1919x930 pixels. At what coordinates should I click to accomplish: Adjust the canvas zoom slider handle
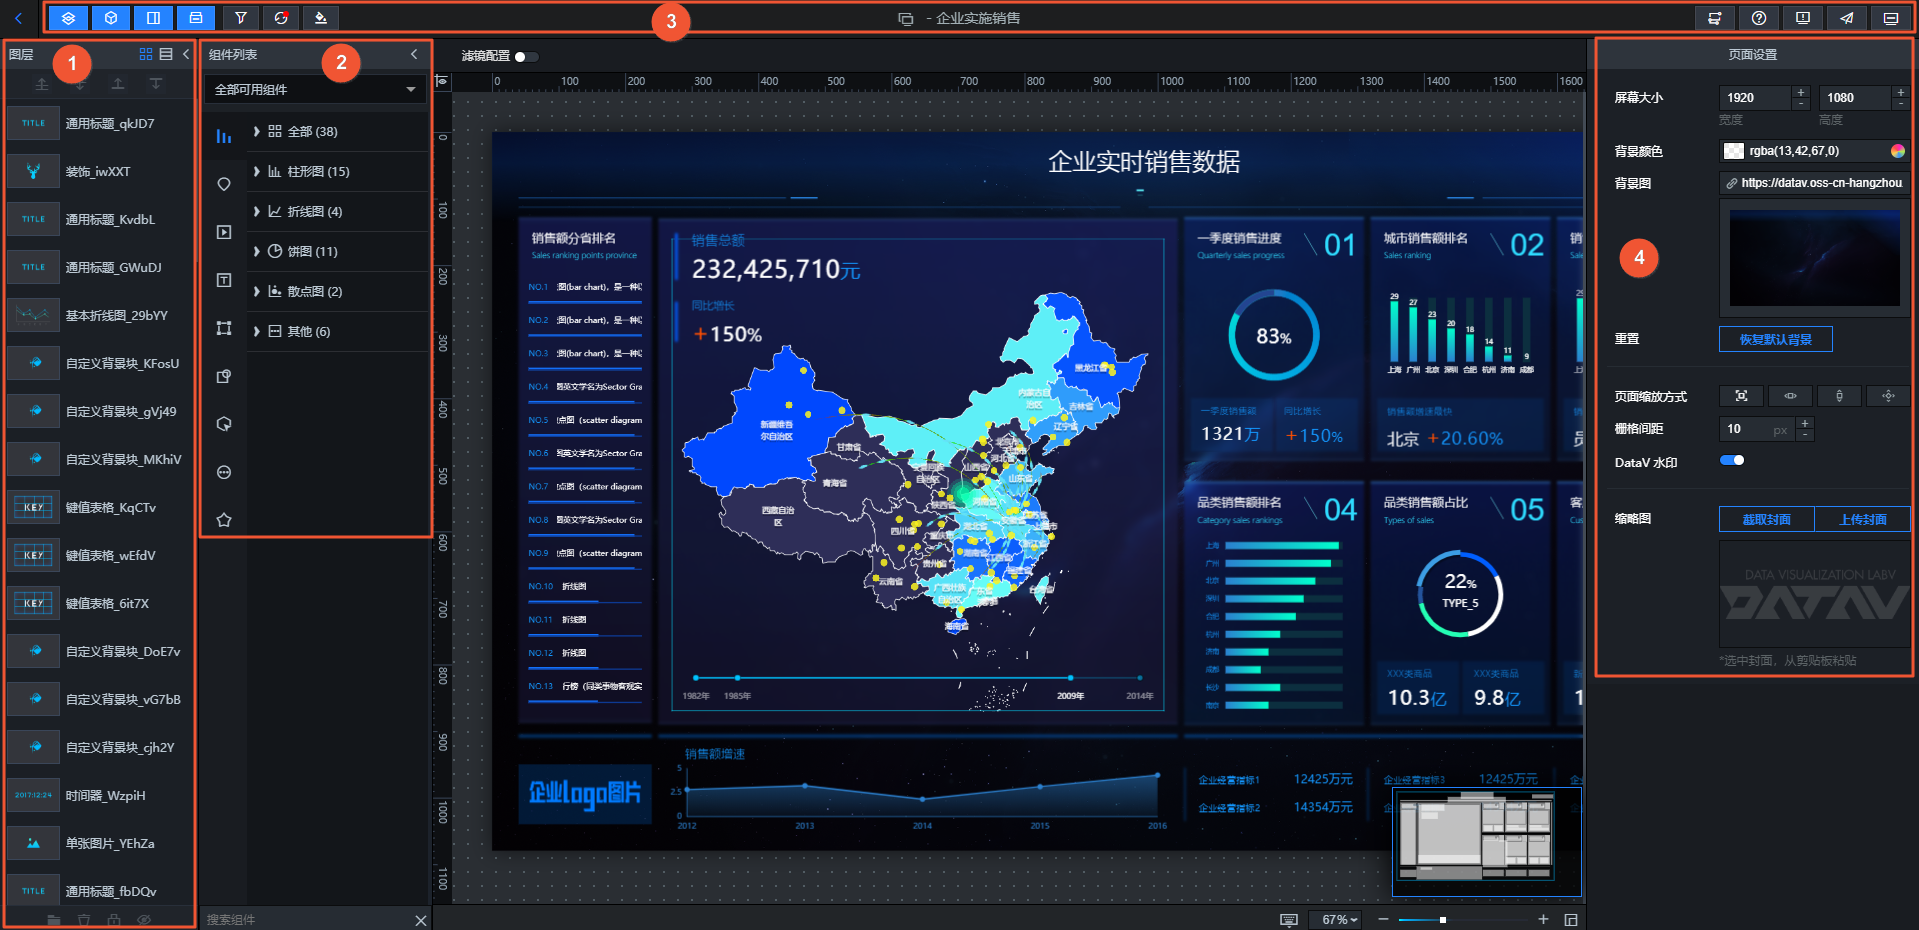coord(1442,920)
